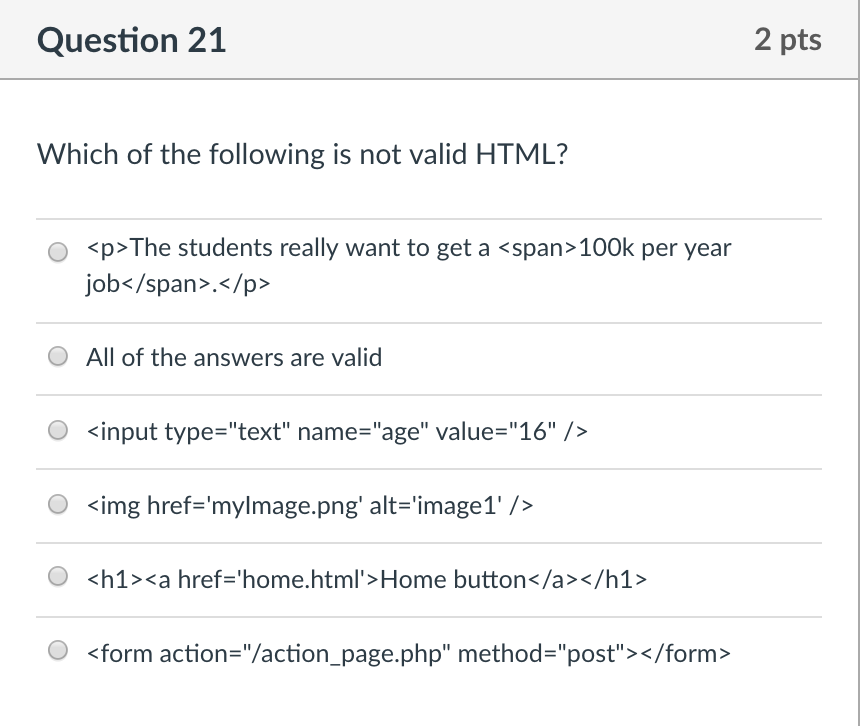The height and width of the screenshot is (726, 862).
Task: Click the form method post answer text
Action: [408, 653]
